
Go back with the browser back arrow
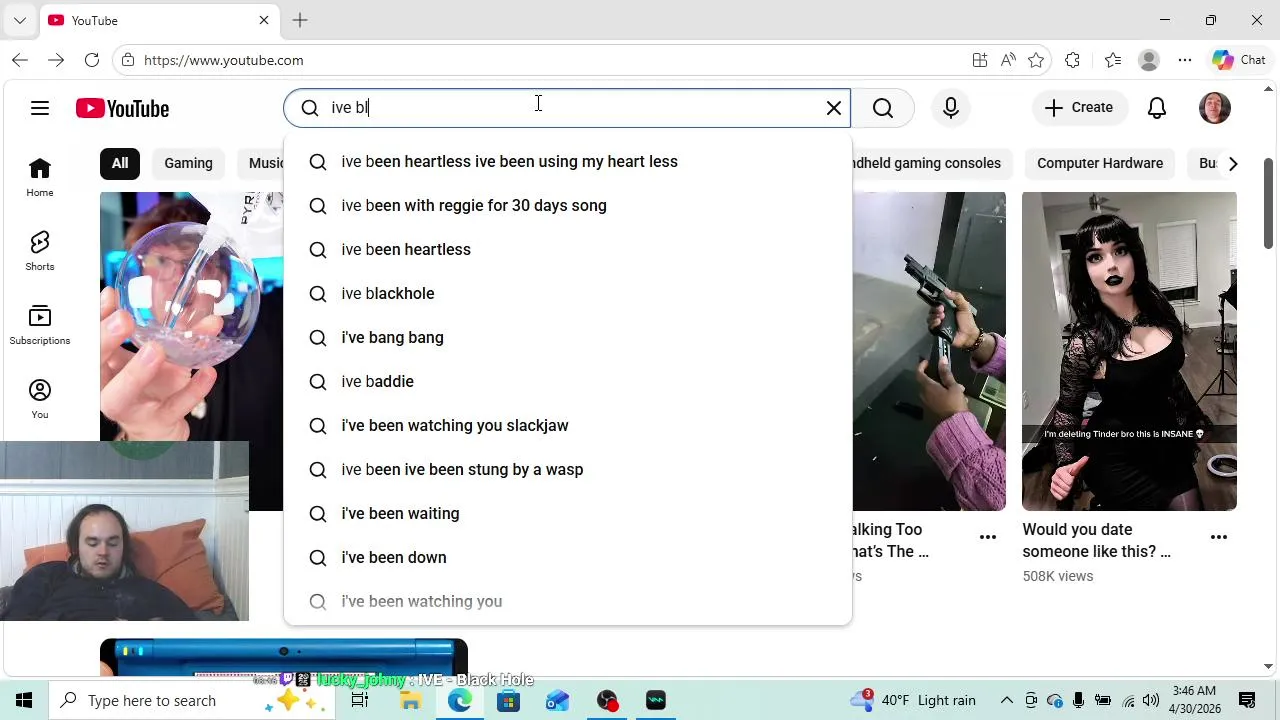click(20, 60)
